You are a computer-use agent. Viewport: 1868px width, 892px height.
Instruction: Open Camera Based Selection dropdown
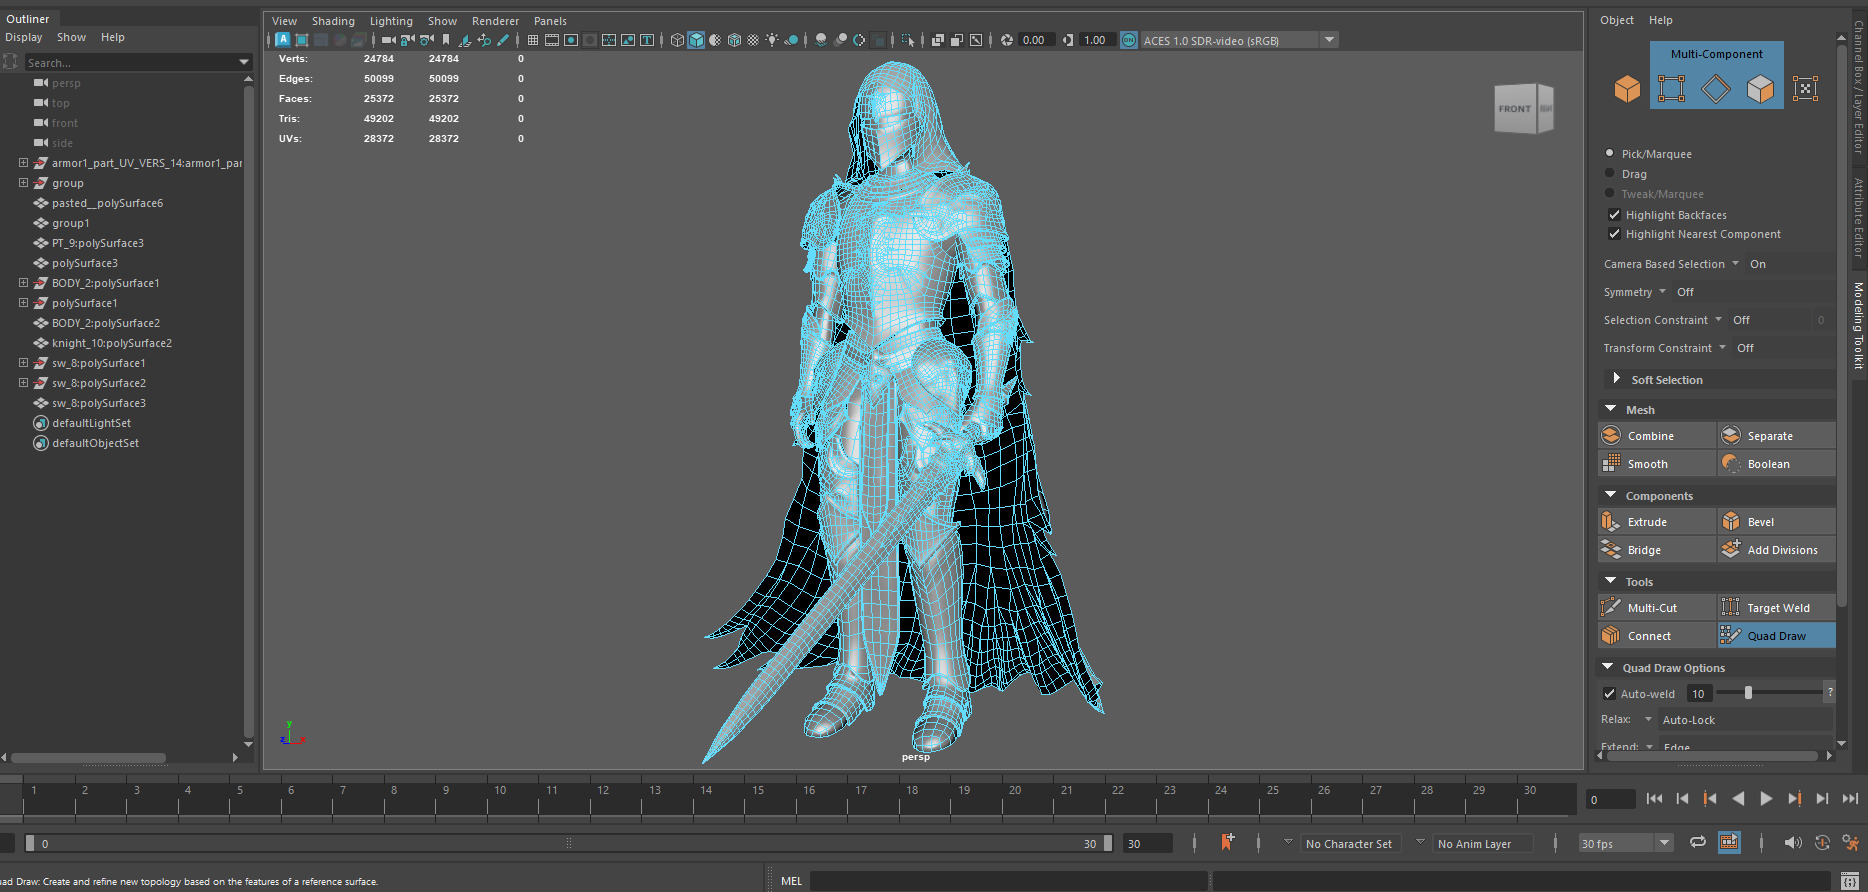1735,263
